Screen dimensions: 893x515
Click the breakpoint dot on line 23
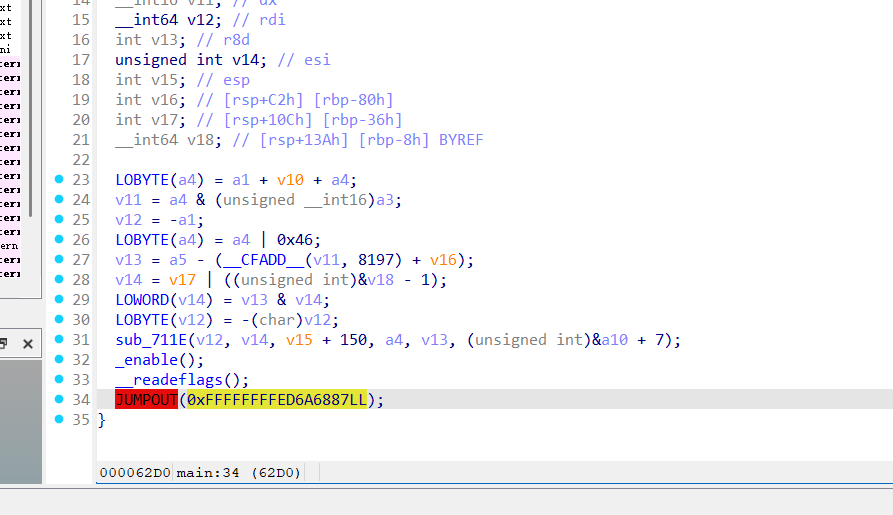pyautogui.click(x=58, y=180)
